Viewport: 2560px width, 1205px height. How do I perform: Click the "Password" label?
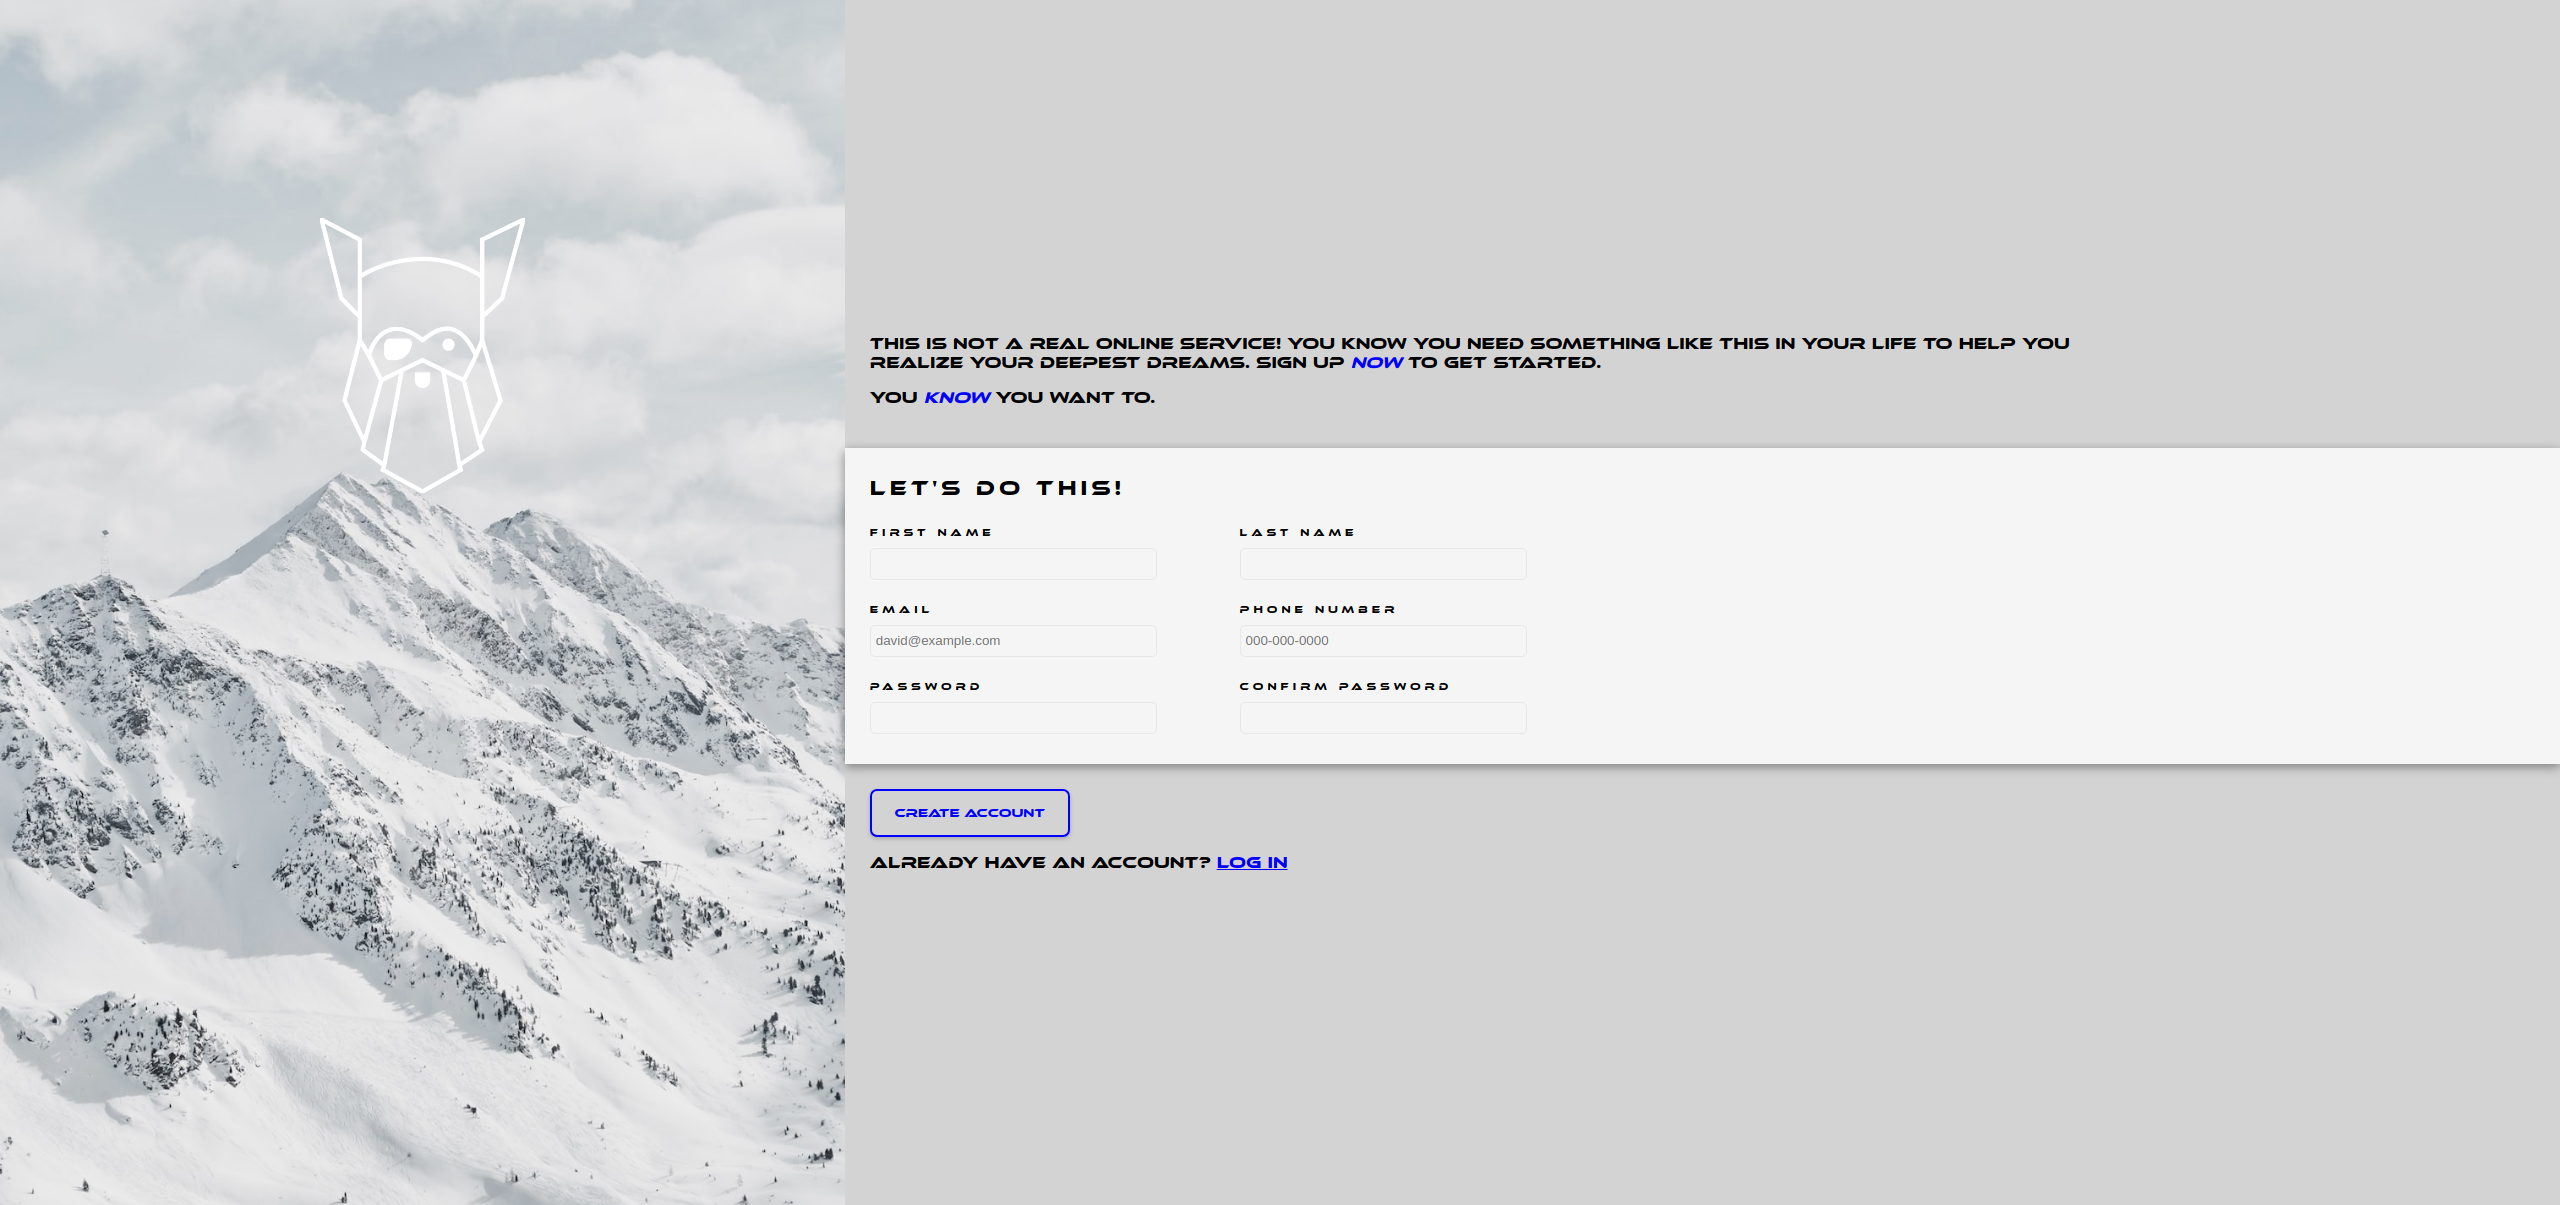pos(925,687)
